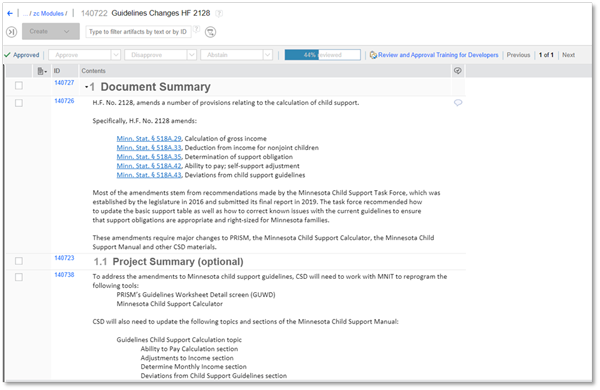The image size is (600, 390).
Task: Click the module ID 140722
Action: tap(94, 13)
